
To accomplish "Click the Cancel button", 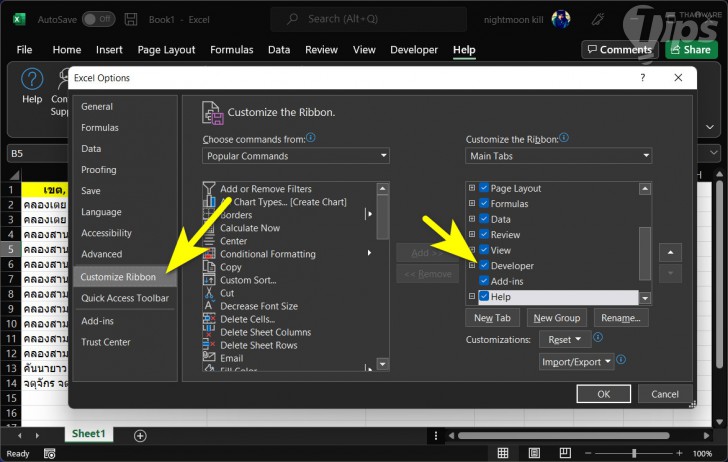I will 665,394.
